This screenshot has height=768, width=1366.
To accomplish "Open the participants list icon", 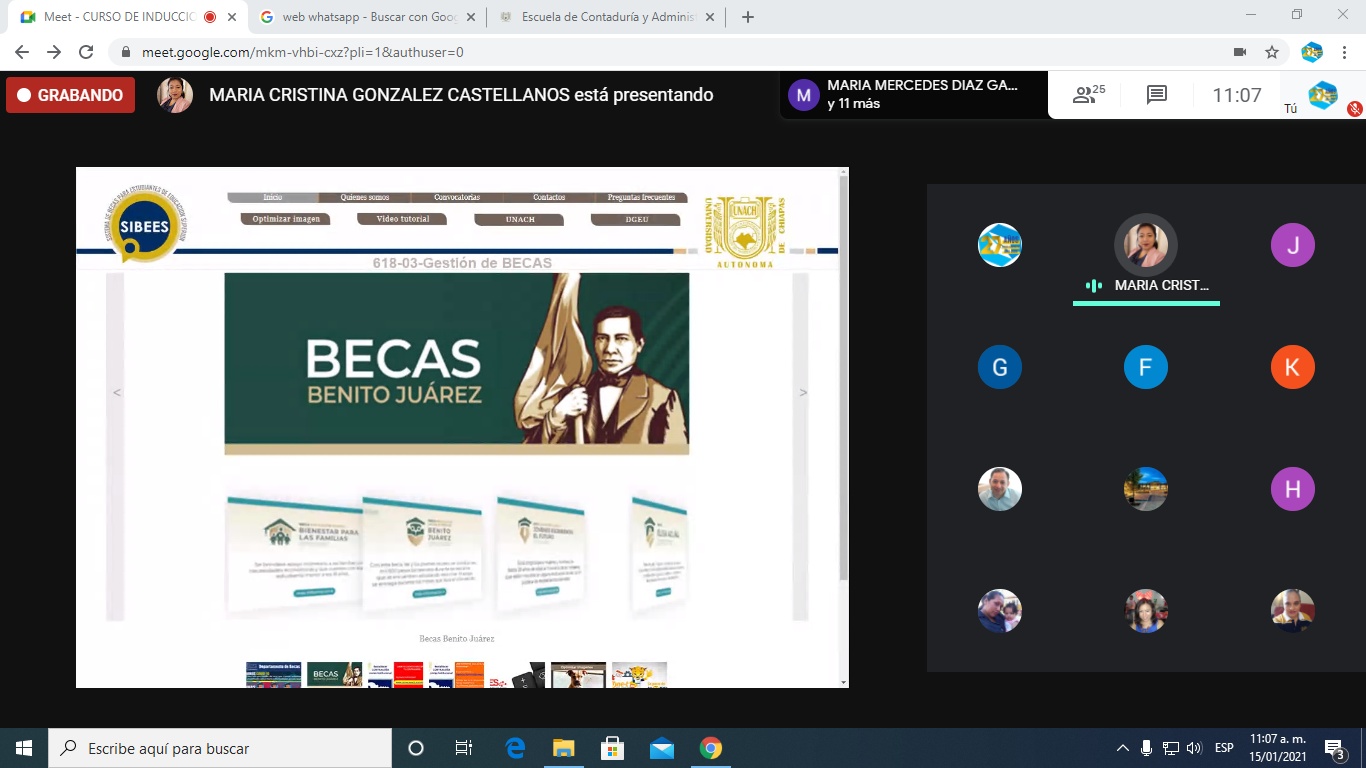I will pyautogui.click(x=1088, y=95).
